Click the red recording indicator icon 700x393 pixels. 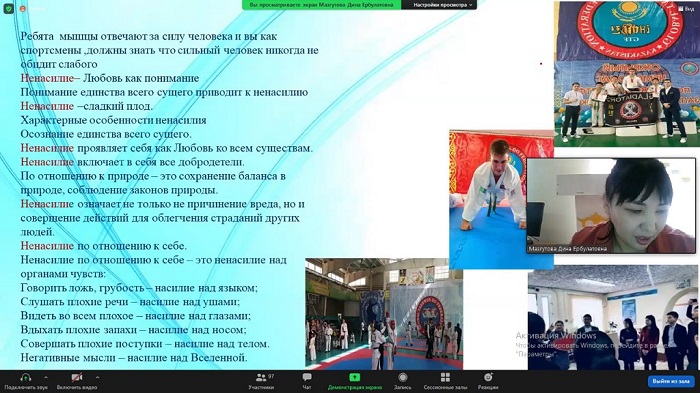click(x=22, y=8)
